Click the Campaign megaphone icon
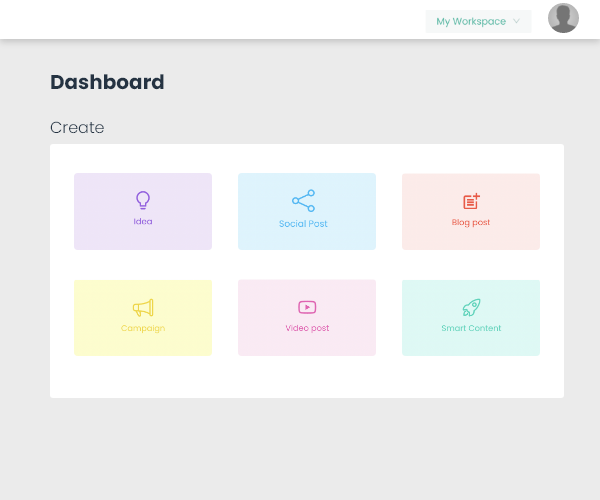 coord(143,308)
